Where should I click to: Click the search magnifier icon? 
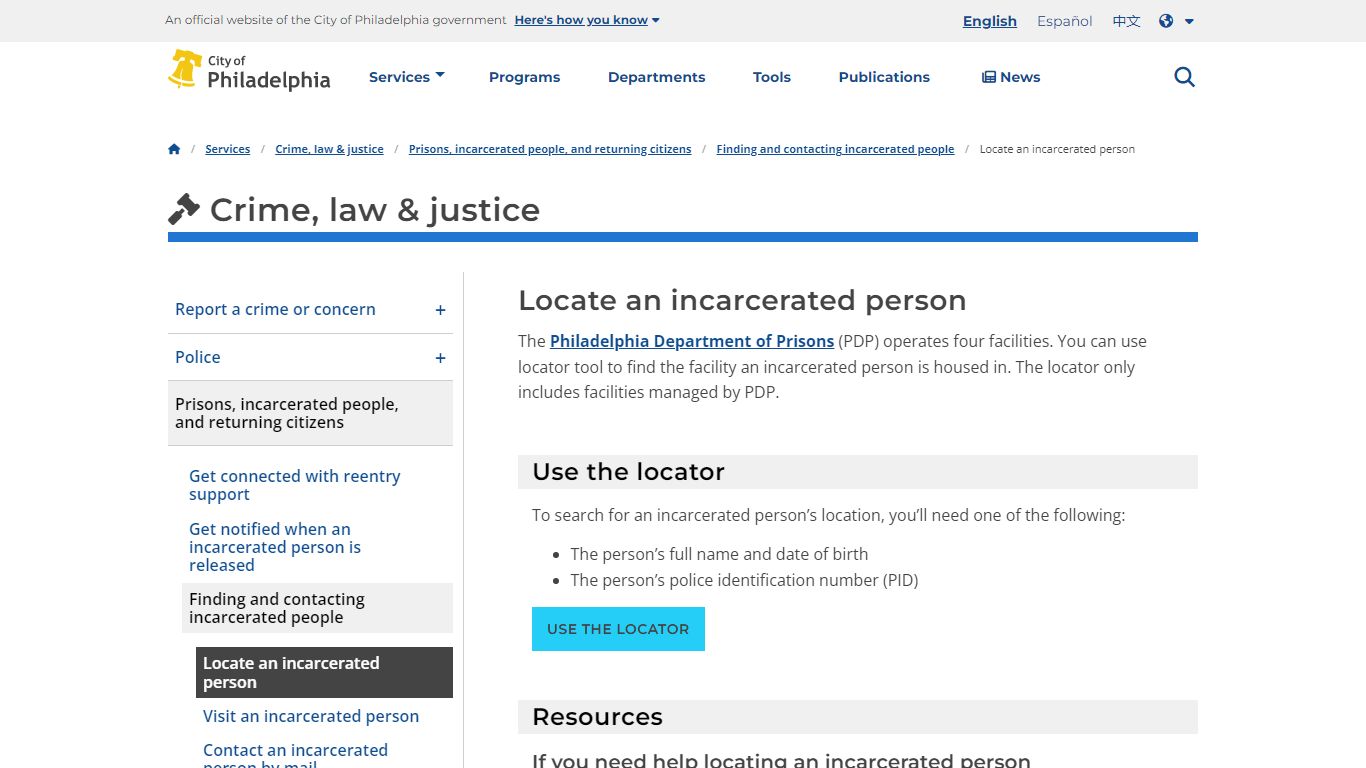(x=1184, y=77)
